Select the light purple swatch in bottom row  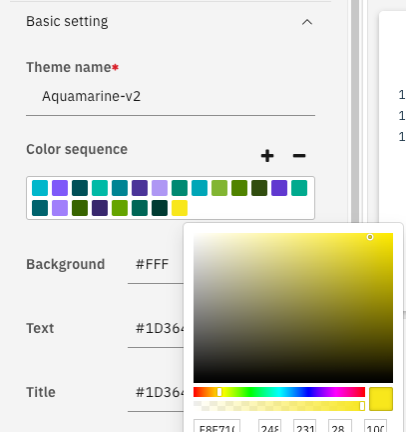tap(60, 208)
